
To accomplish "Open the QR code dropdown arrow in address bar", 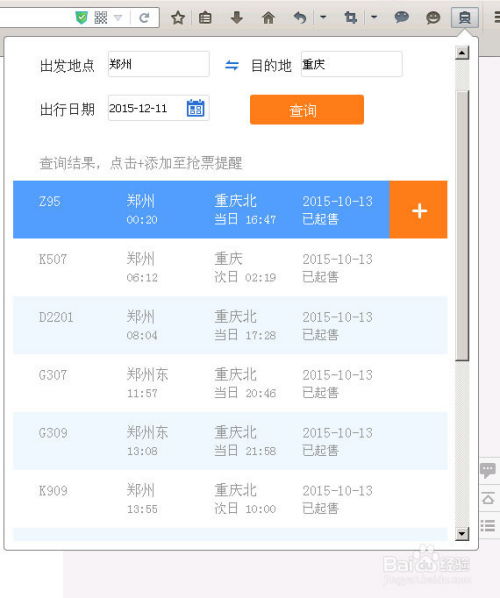I will click(118, 18).
